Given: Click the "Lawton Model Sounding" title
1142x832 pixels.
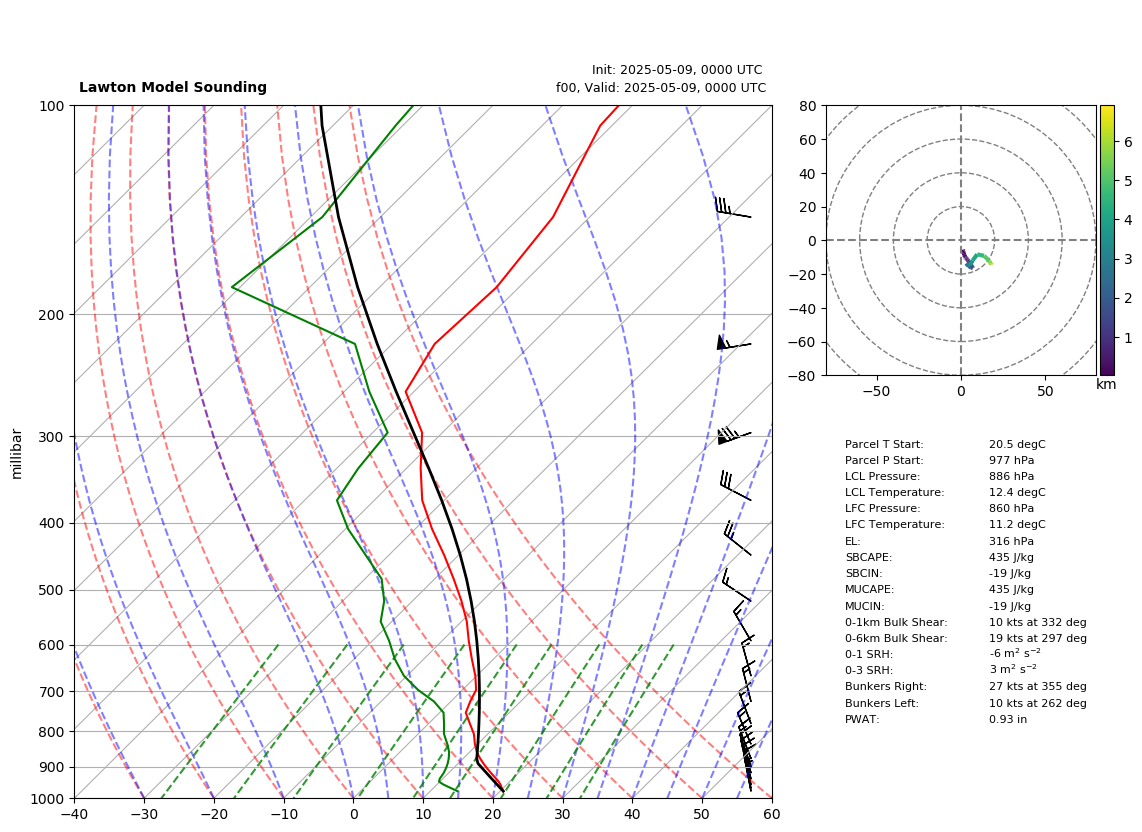Looking at the screenshot, I should (173, 87).
